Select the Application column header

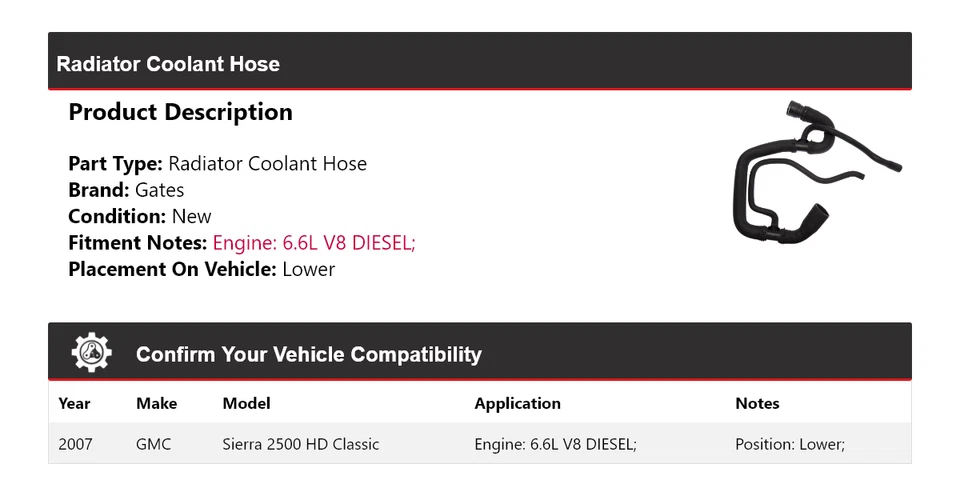[517, 403]
